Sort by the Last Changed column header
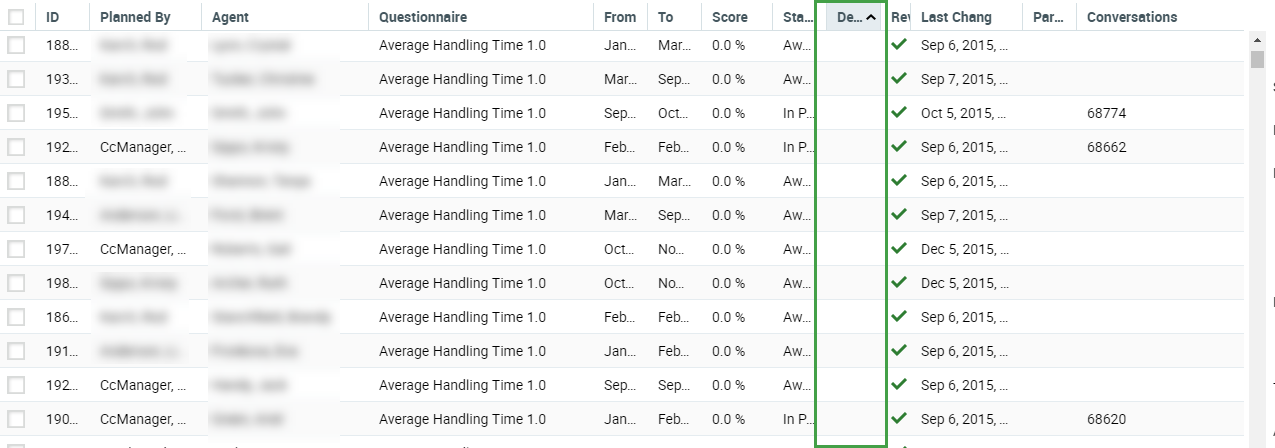 coord(956,17)
